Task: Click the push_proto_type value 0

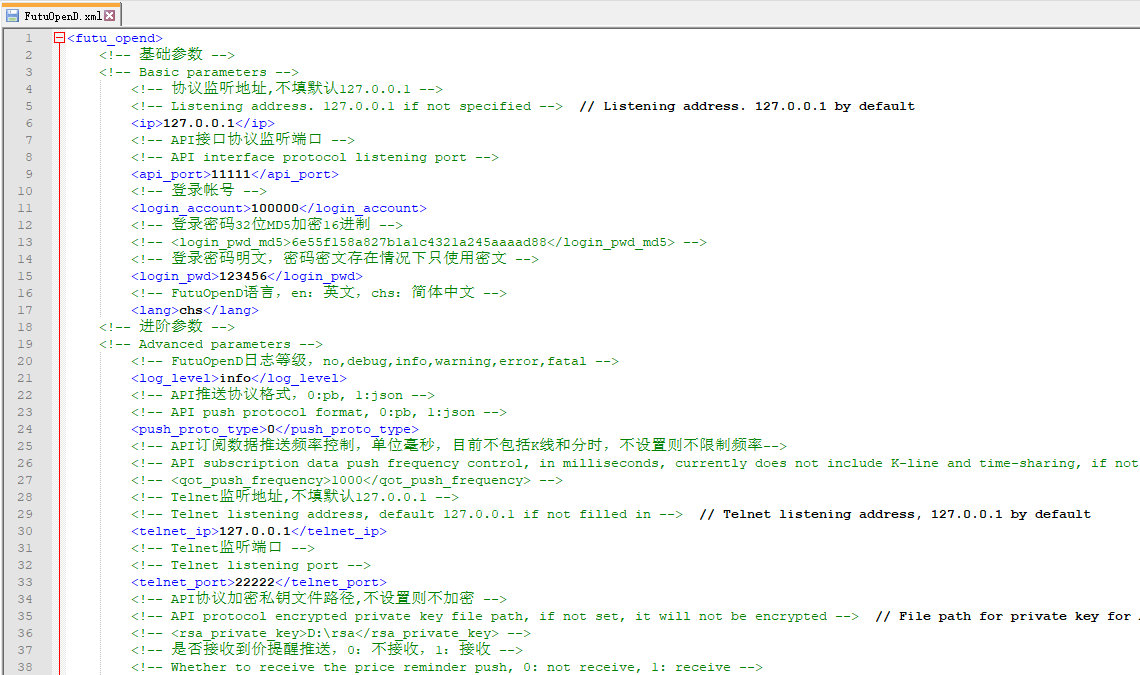Action: click(270, 429)
